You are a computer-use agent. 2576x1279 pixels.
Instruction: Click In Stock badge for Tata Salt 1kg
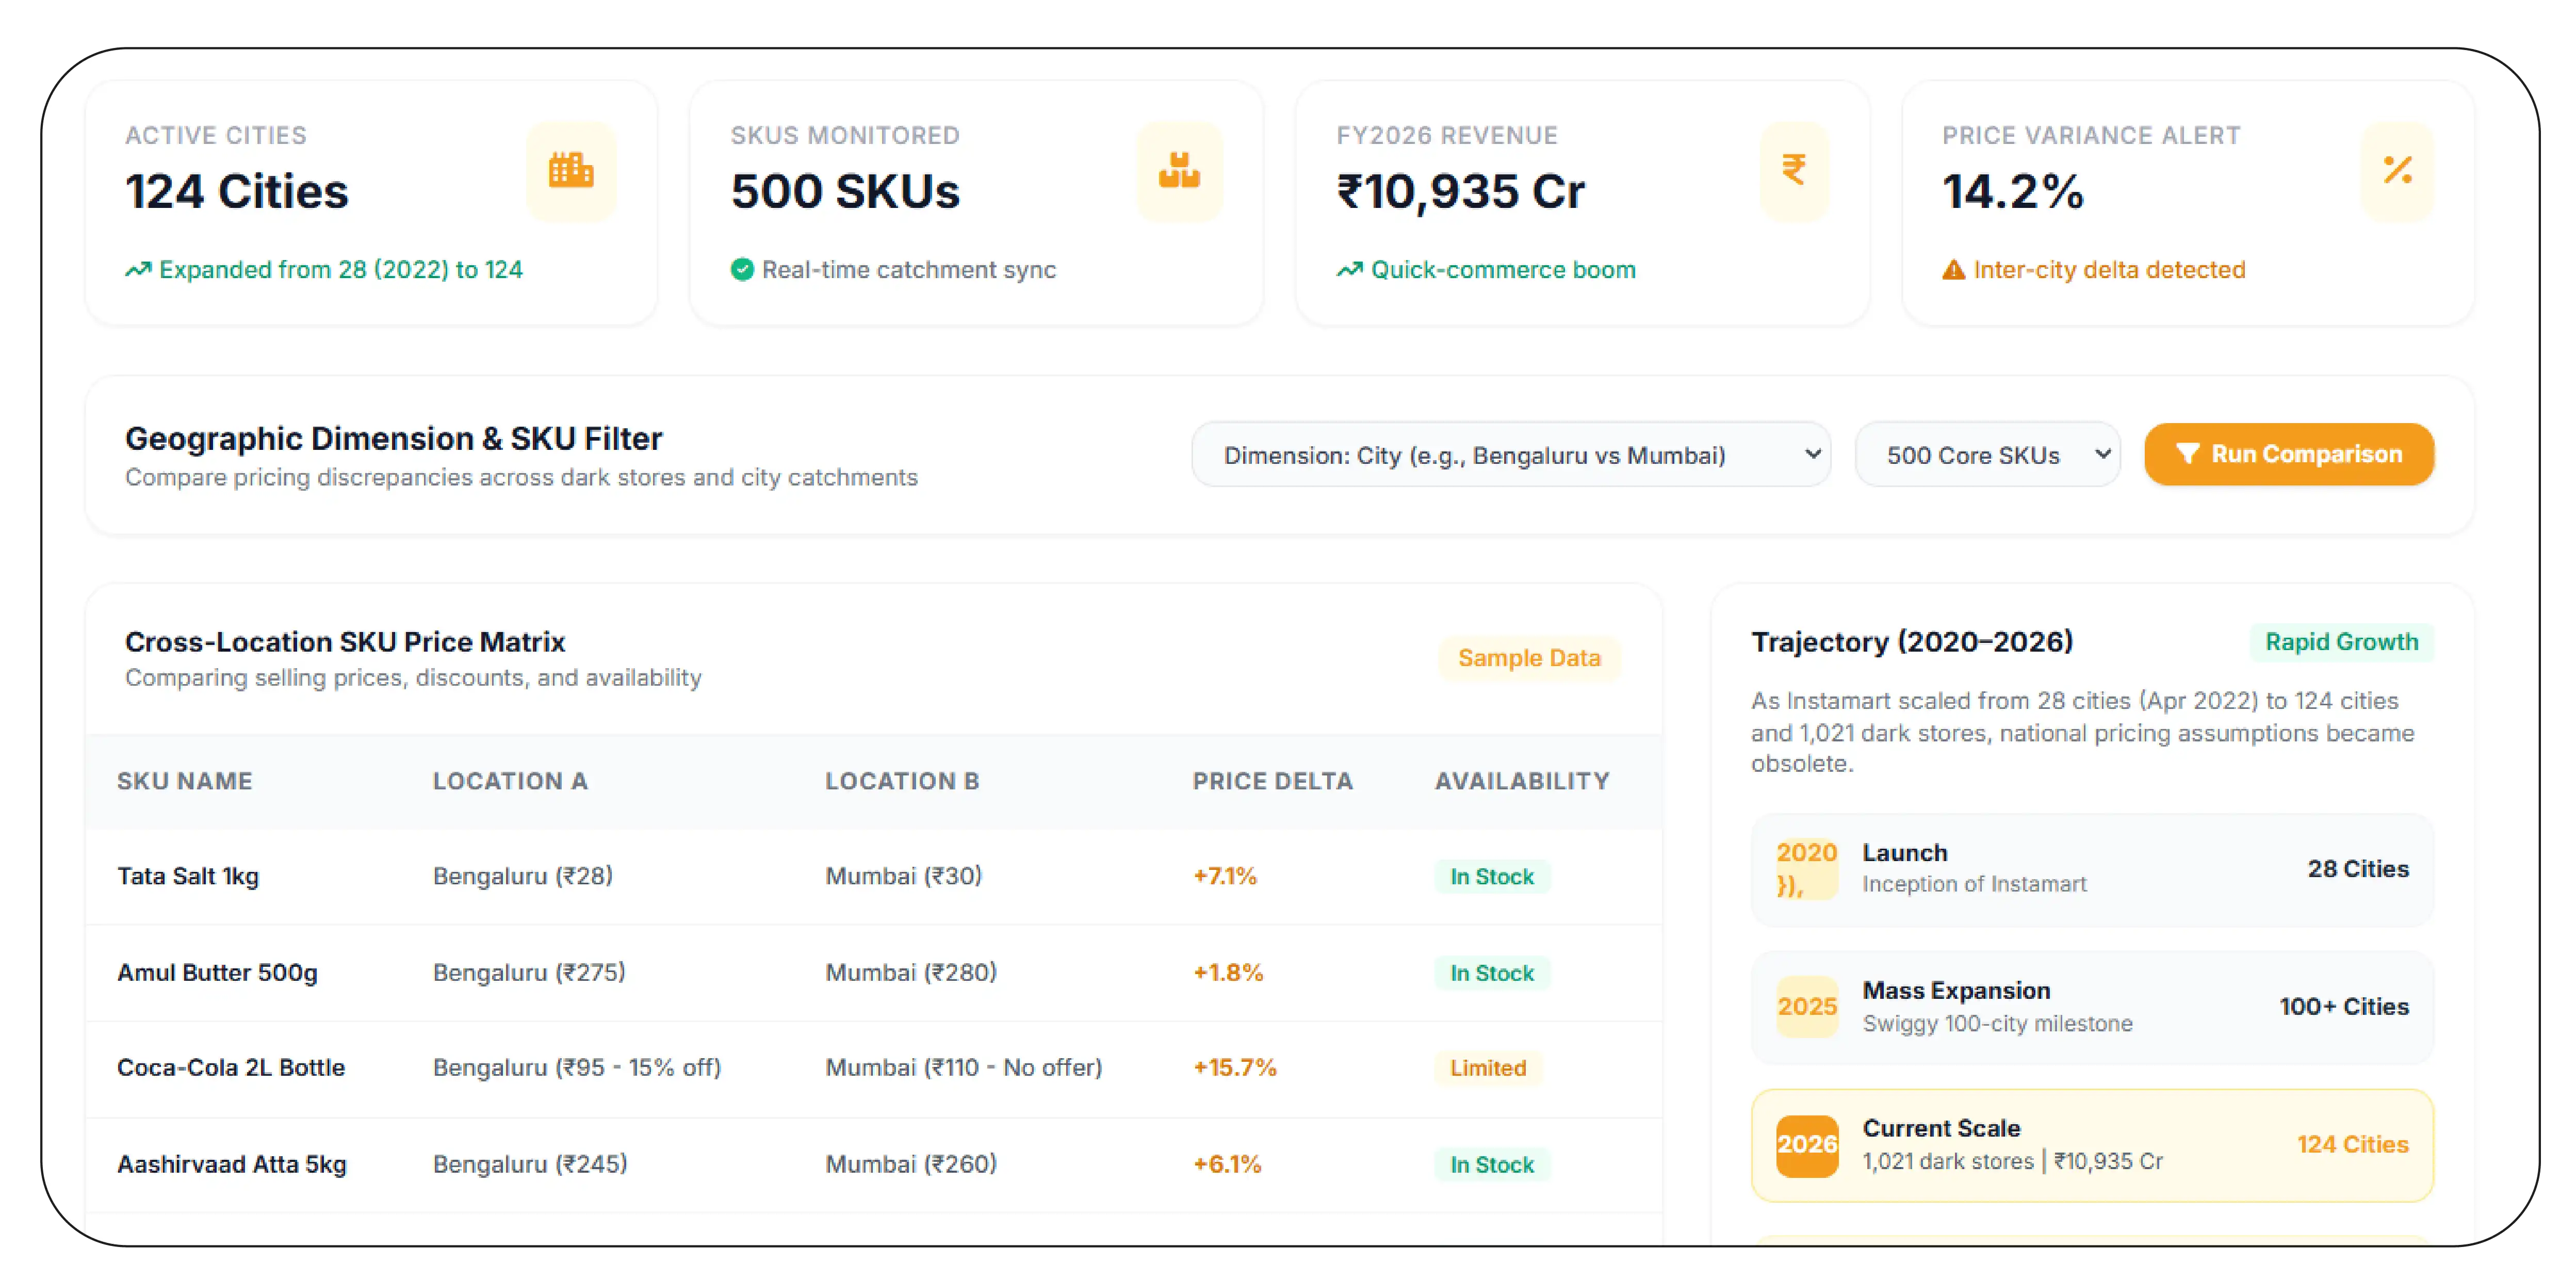(x=1492, y=877)
